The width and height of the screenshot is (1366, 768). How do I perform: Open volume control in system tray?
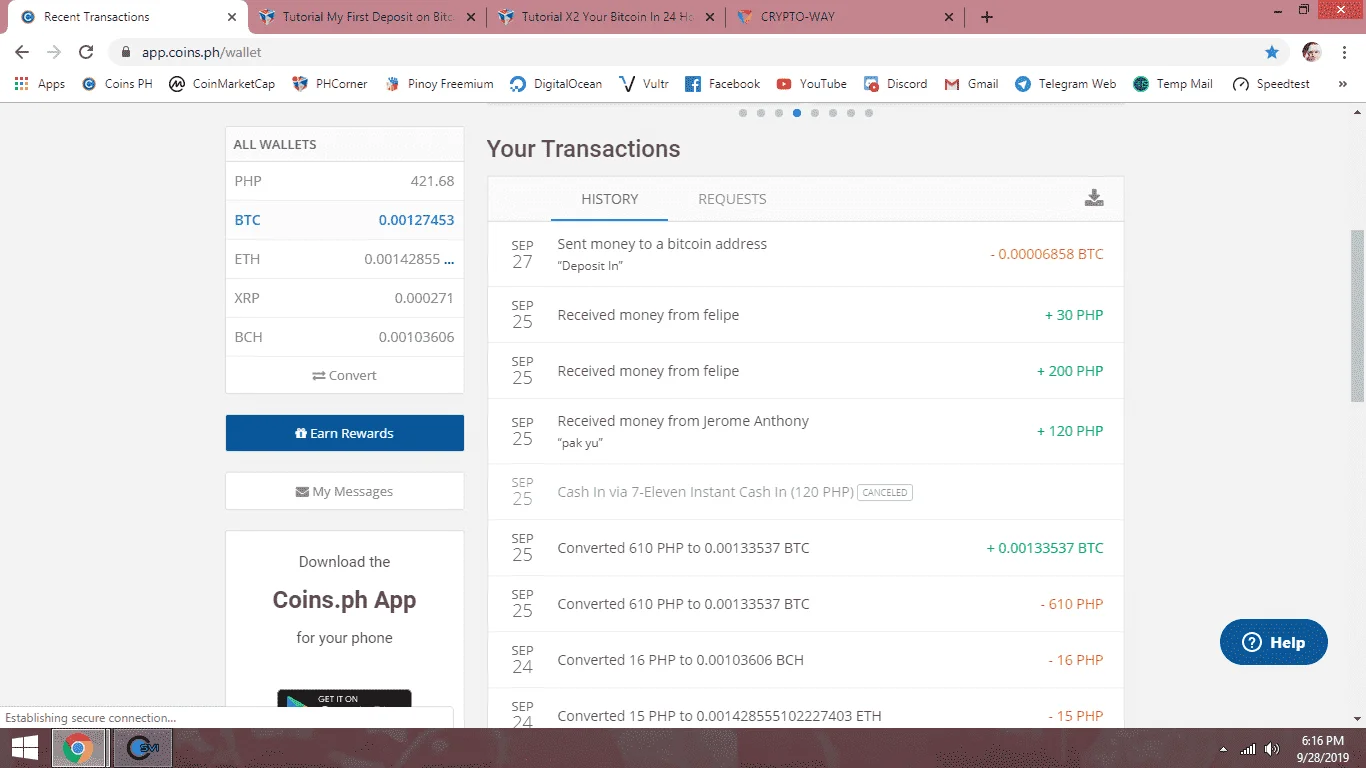coord(1272,749)
